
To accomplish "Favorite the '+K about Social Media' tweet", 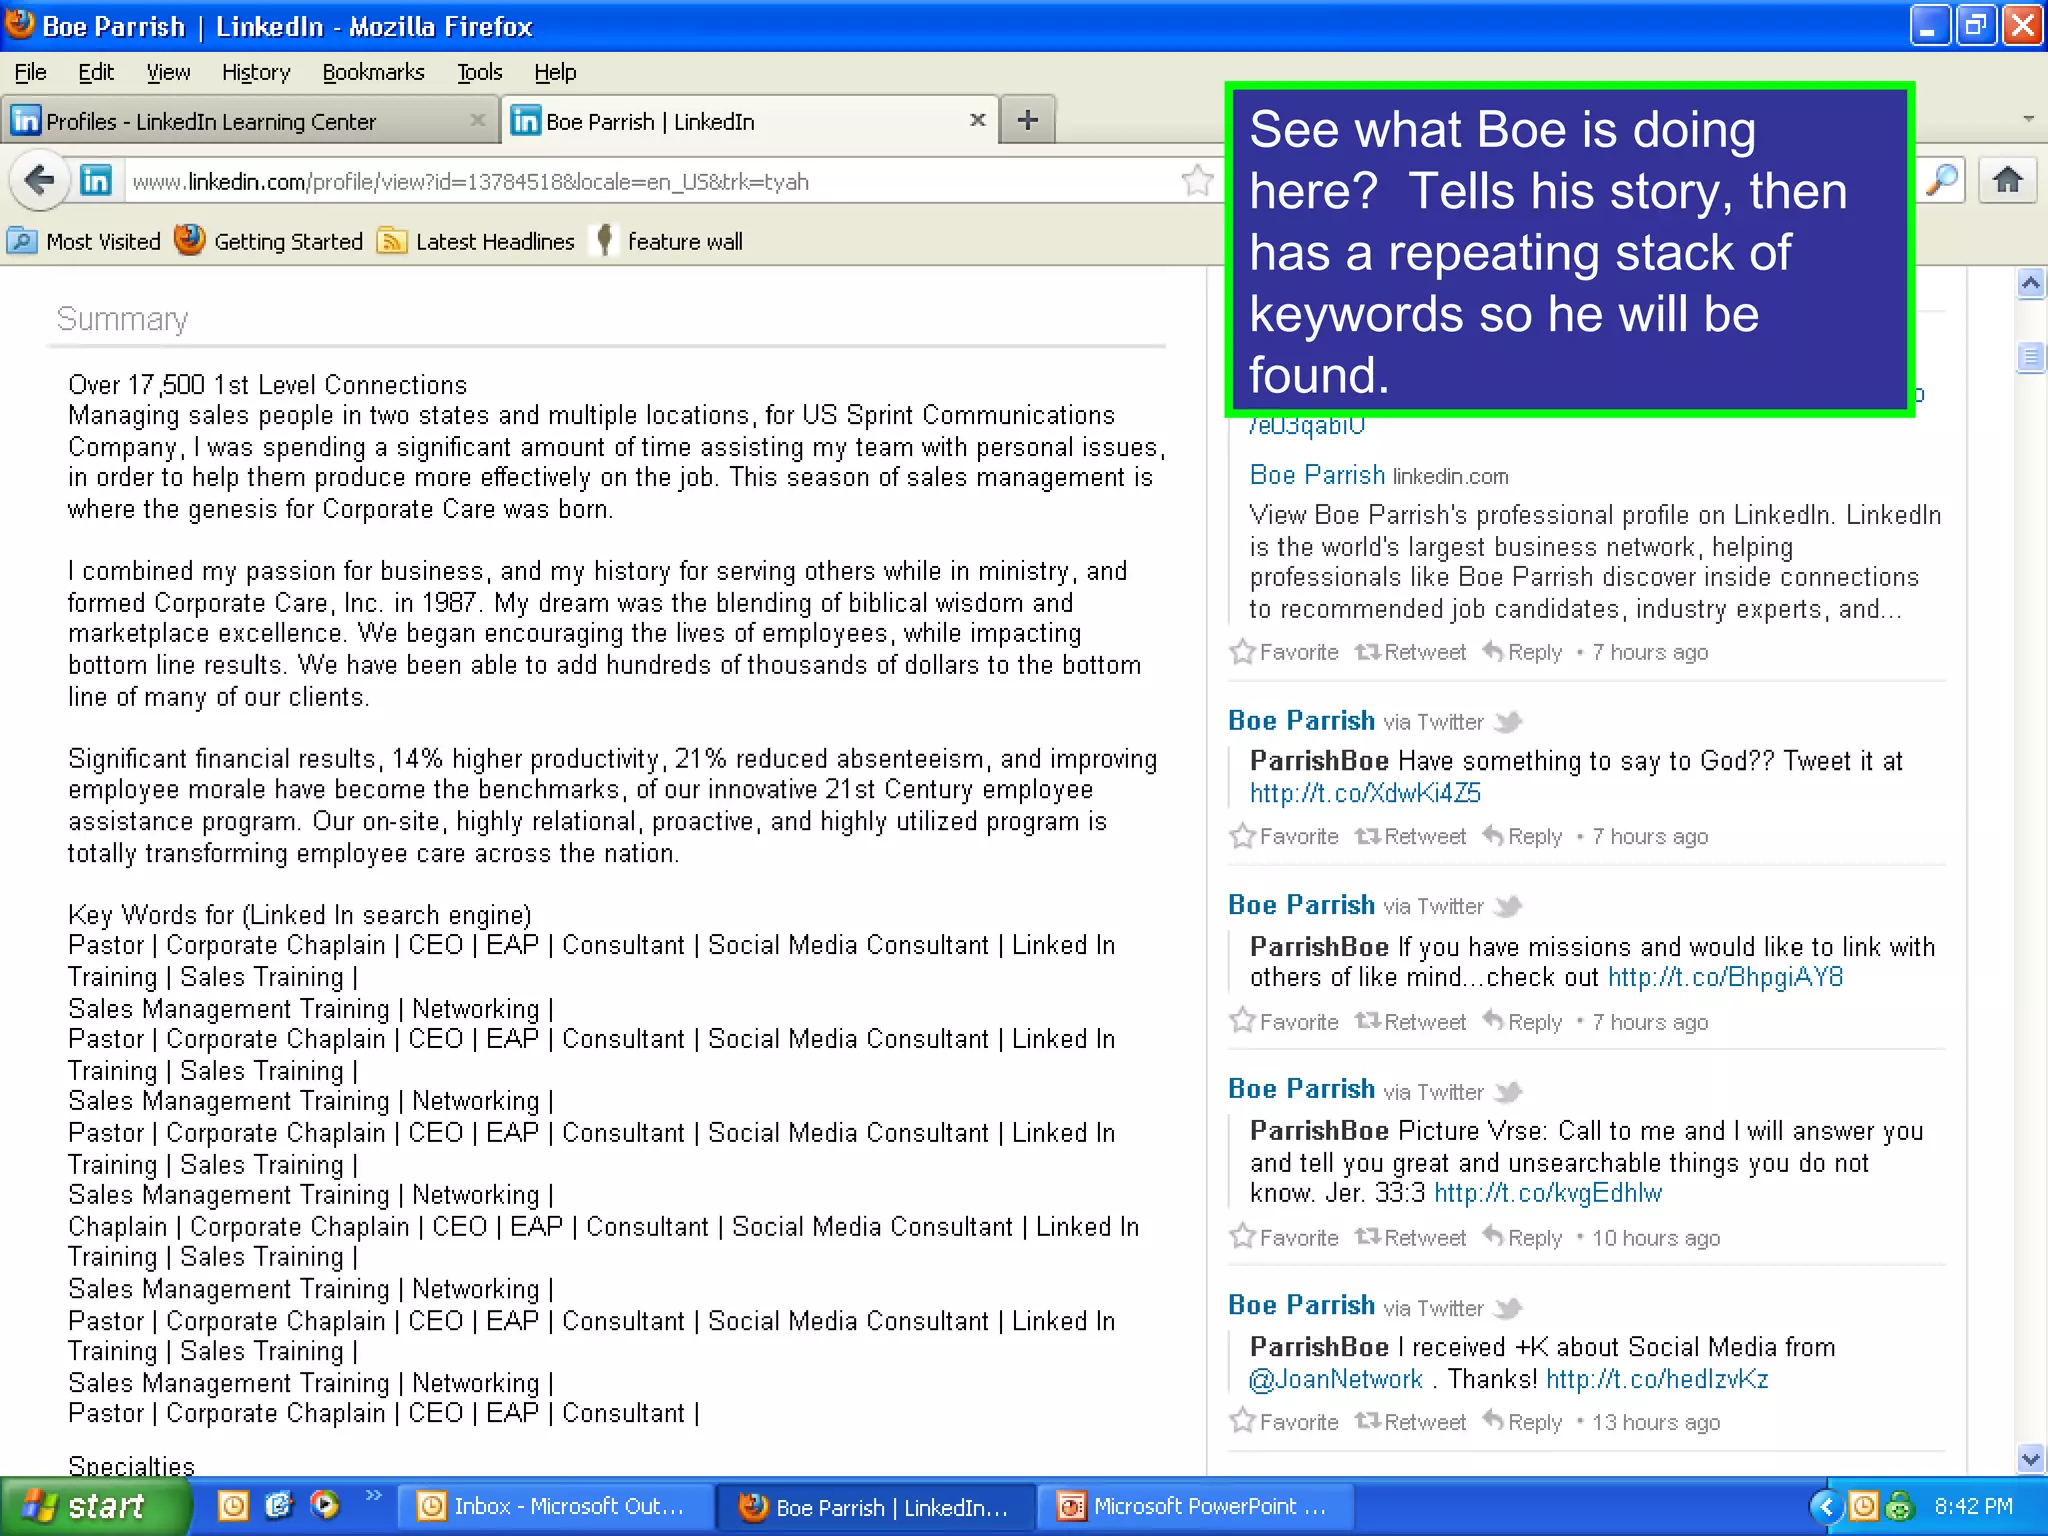I will (1285, 1422).
